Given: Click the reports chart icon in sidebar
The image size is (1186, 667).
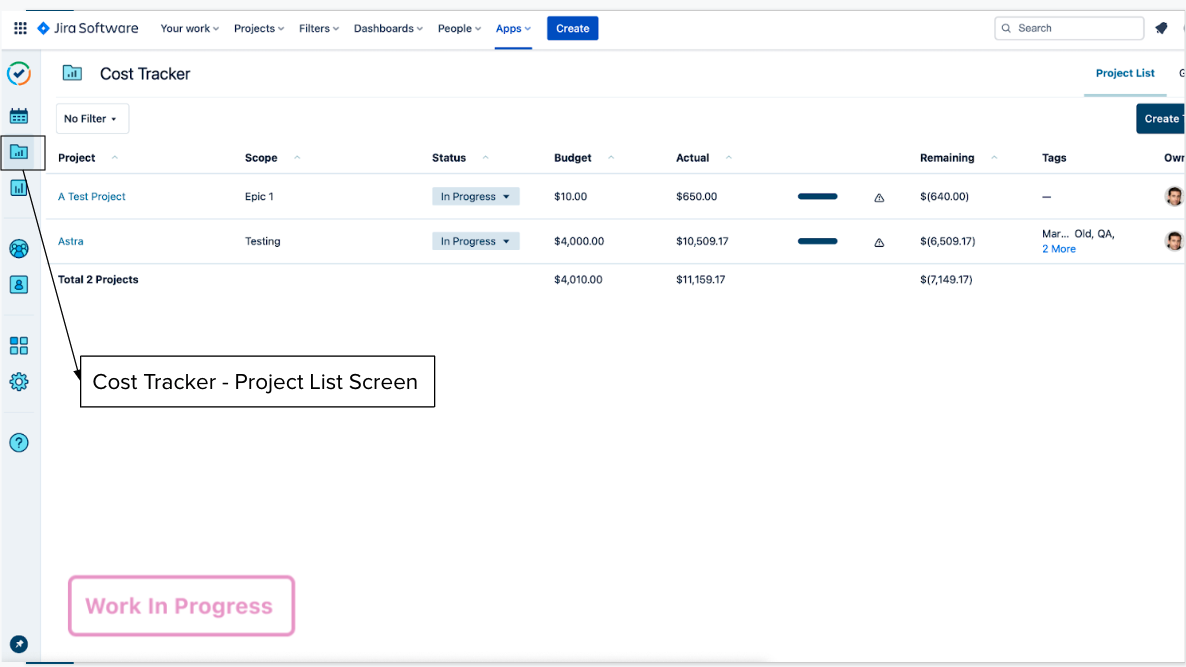Looking at the screenshot, I should [19, 187].
